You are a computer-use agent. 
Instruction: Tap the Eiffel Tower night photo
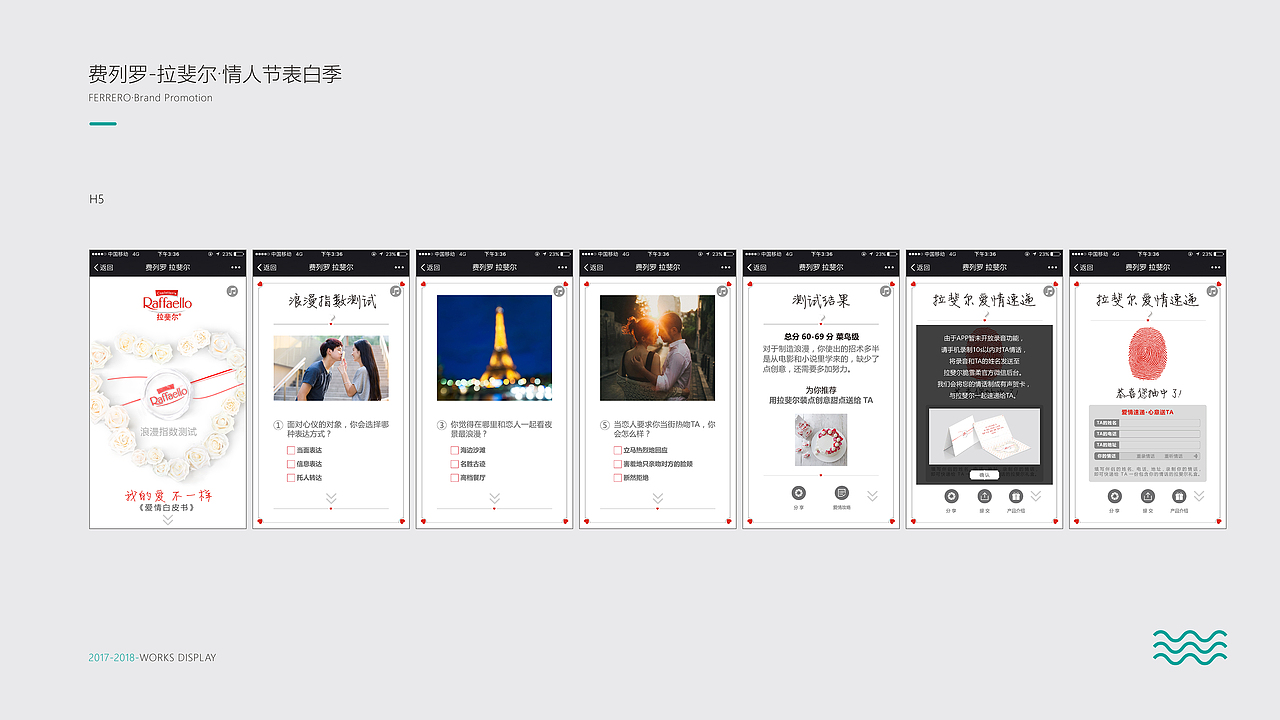click(494, 348)
